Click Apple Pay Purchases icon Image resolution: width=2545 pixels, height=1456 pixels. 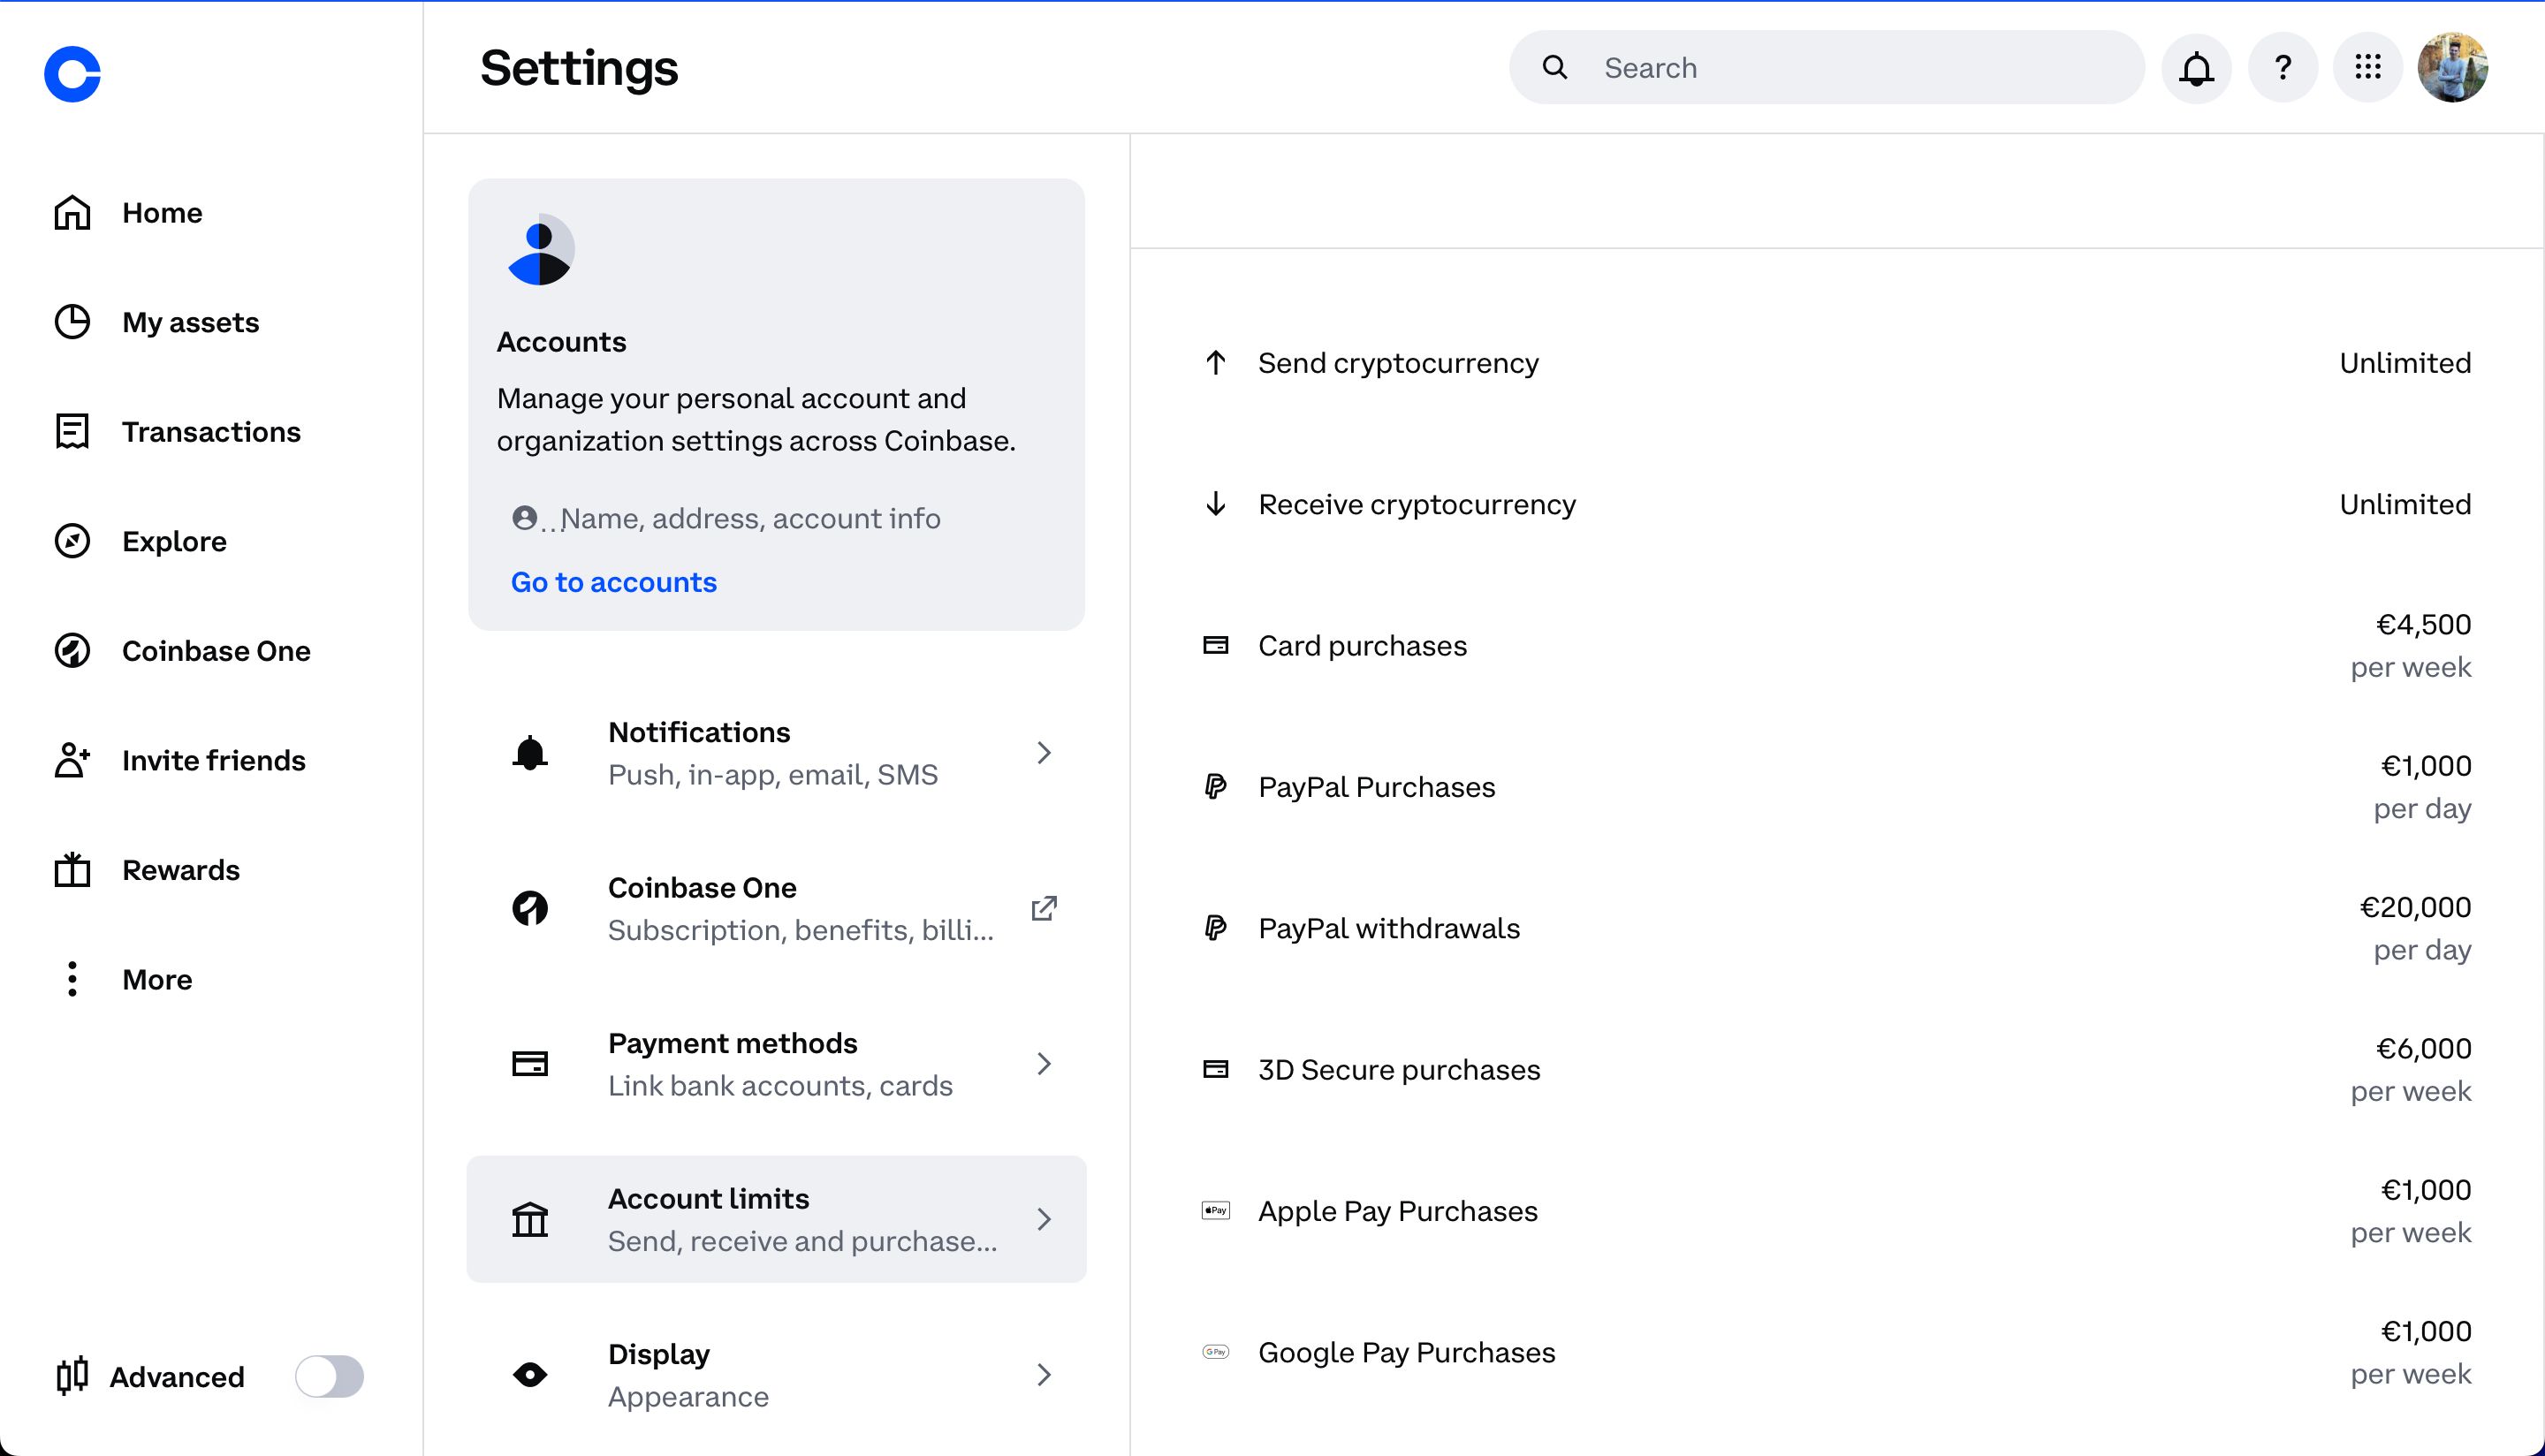[x=1215, y=1210]
